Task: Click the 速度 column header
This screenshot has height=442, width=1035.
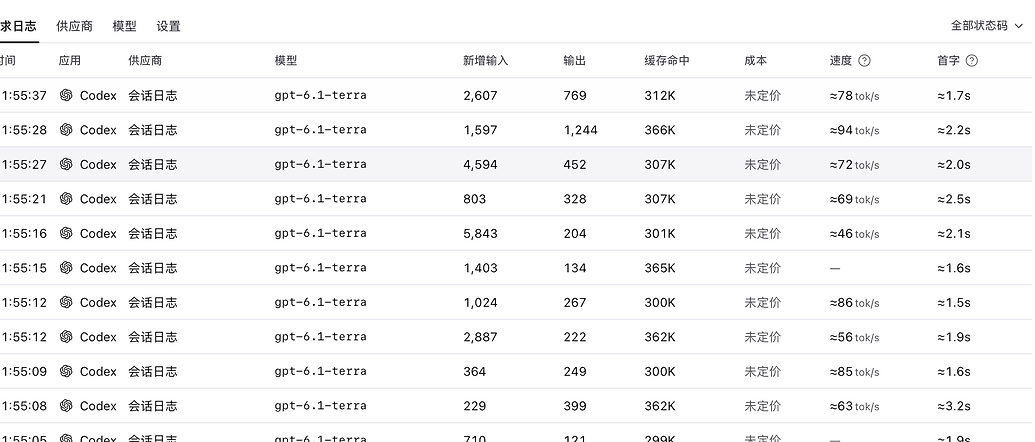Action: point(841,61)
